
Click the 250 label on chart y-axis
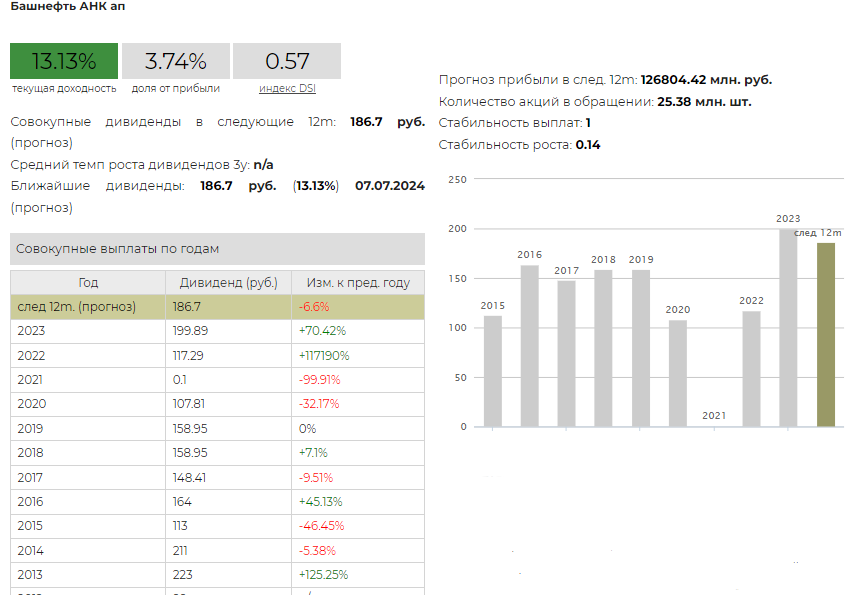[x=457, y=179]
